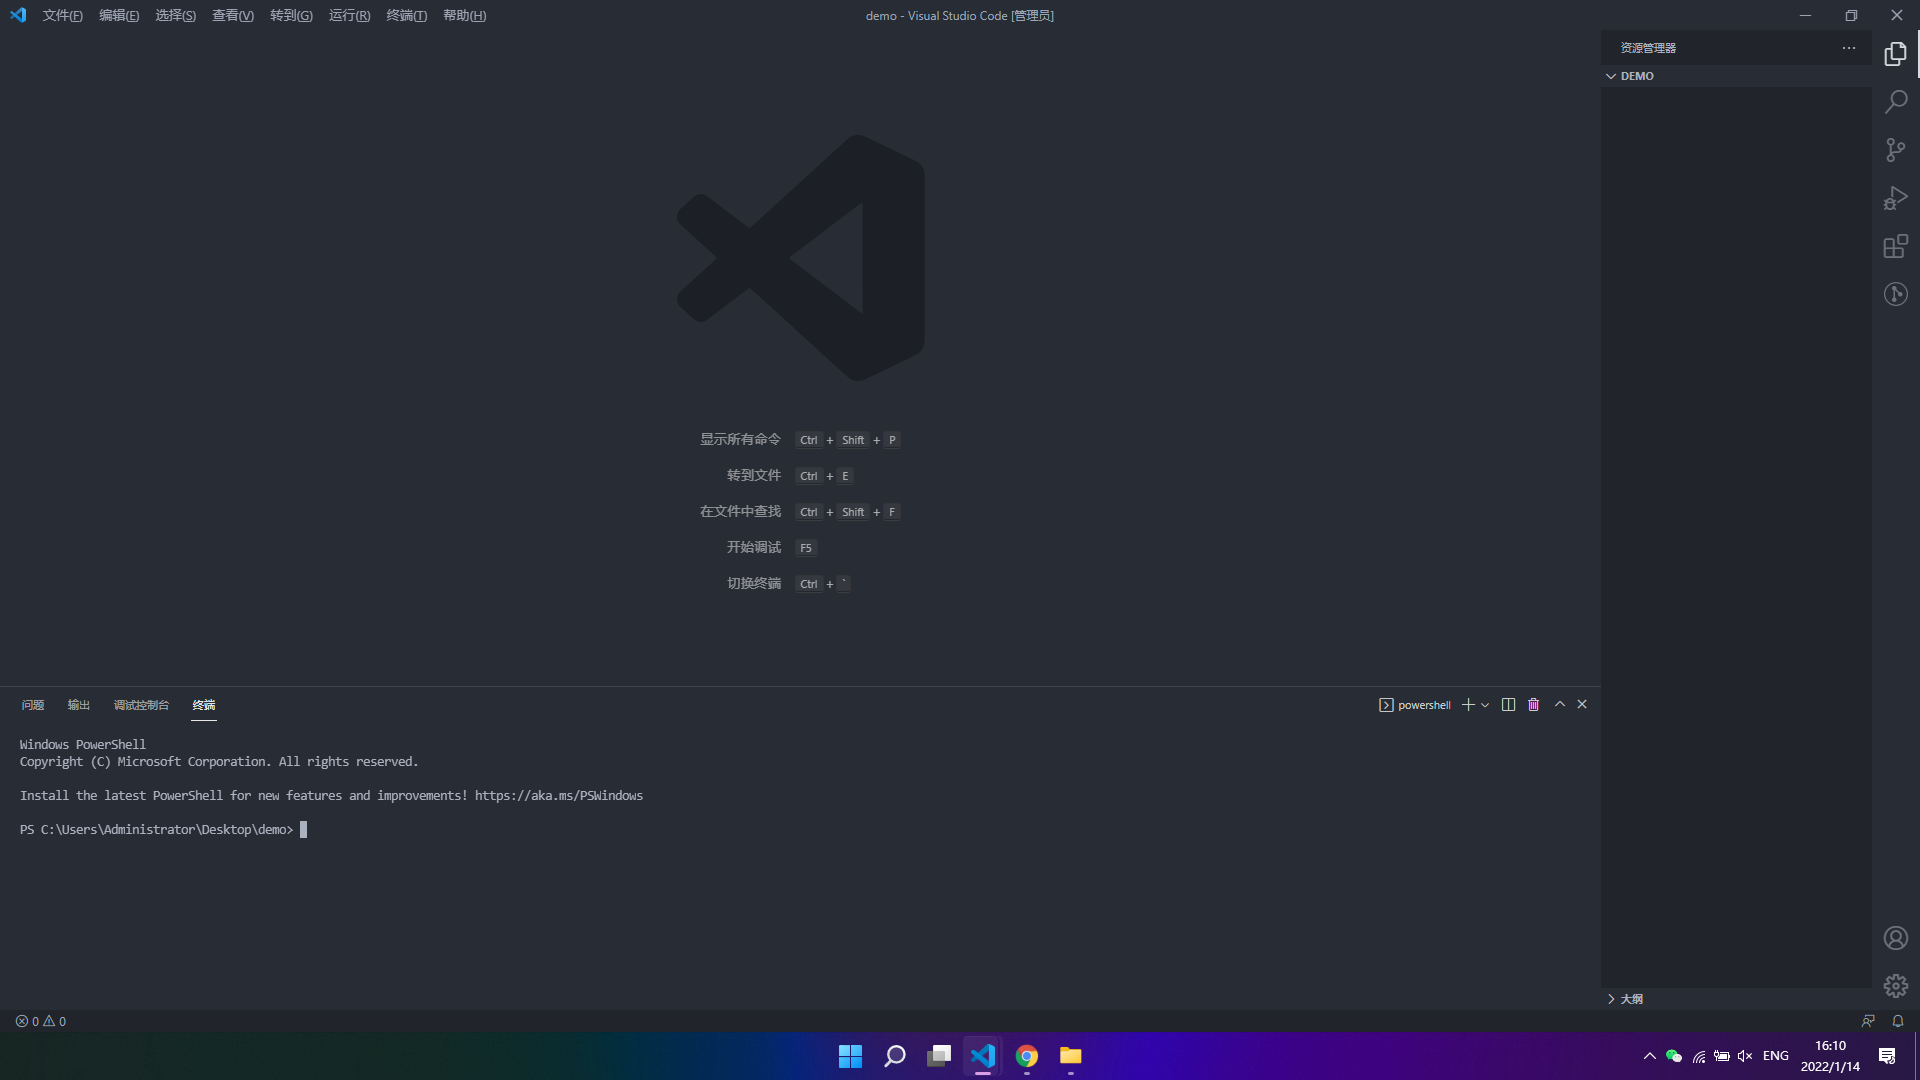Click the errors and warnings status indicator
Viewport: 1920px width, 1080px height.
tap(41, 1021)
